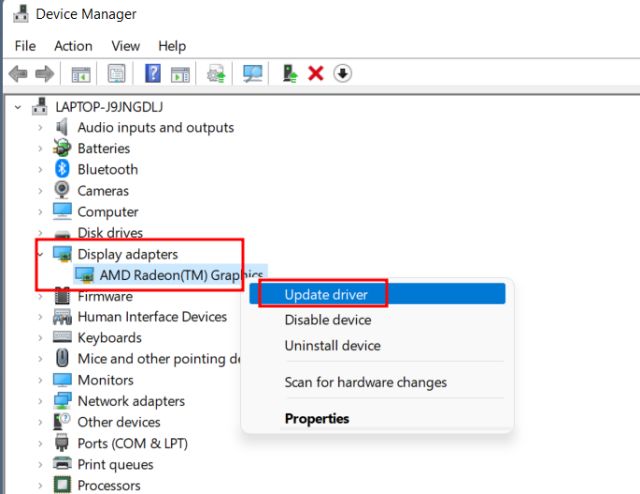Image resolution: width=640 pixels, height=494 pixels.
Task: Click Scan for hardware changes monitor icon
Action: tap(252, 73)
